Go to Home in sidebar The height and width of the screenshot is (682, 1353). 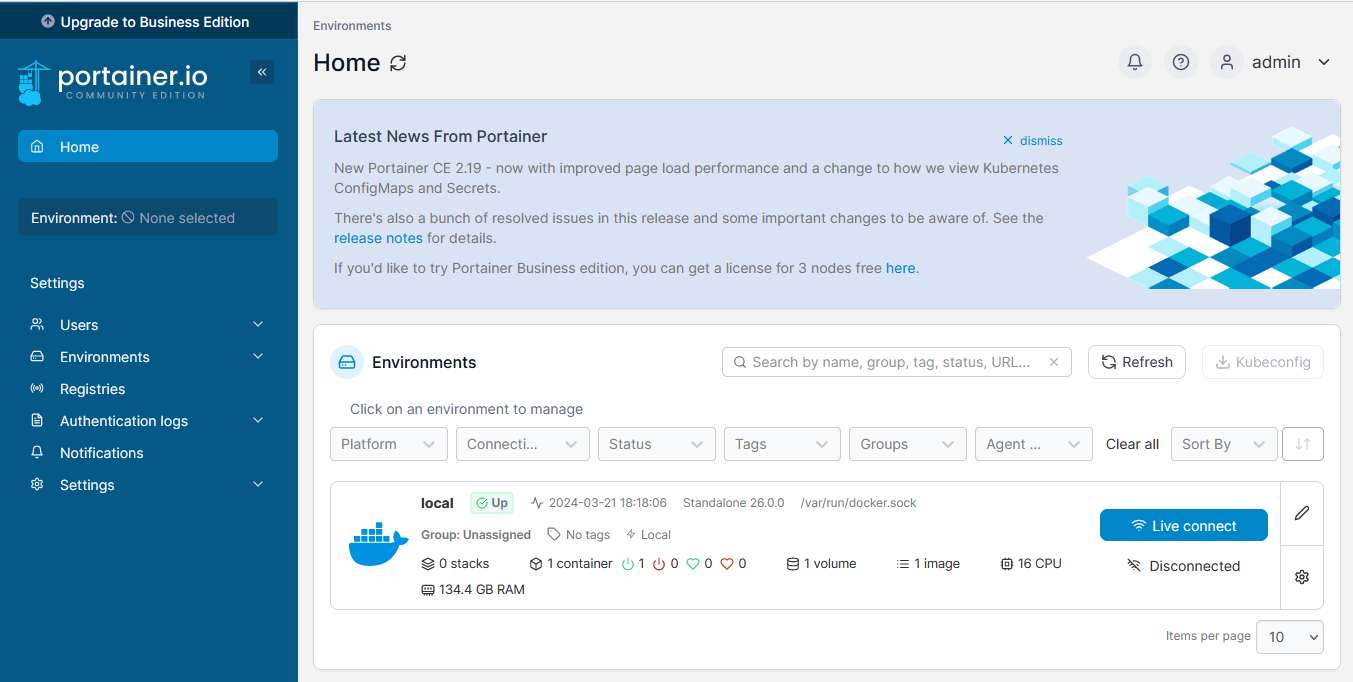148,147
